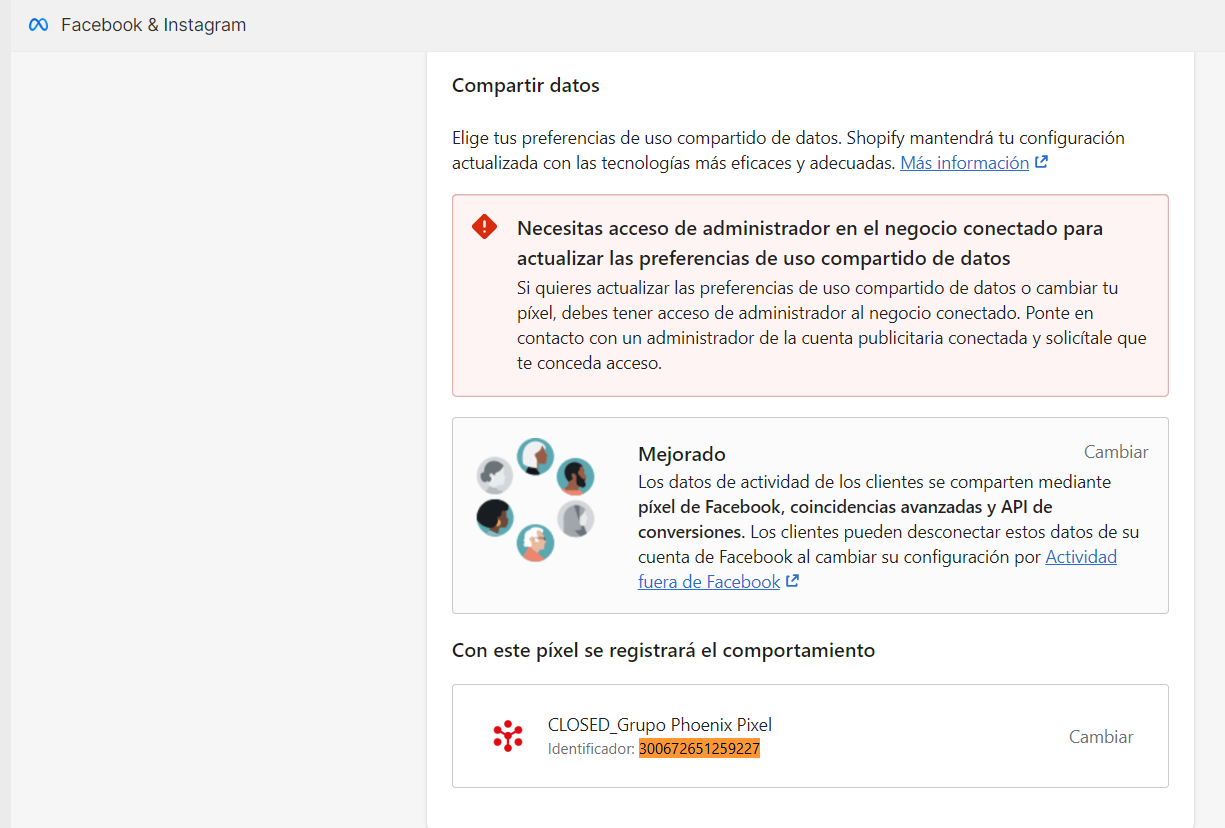Click the Meta infinity logo icon
This screenshot has height=828, width=1225.
click(38, 25)
